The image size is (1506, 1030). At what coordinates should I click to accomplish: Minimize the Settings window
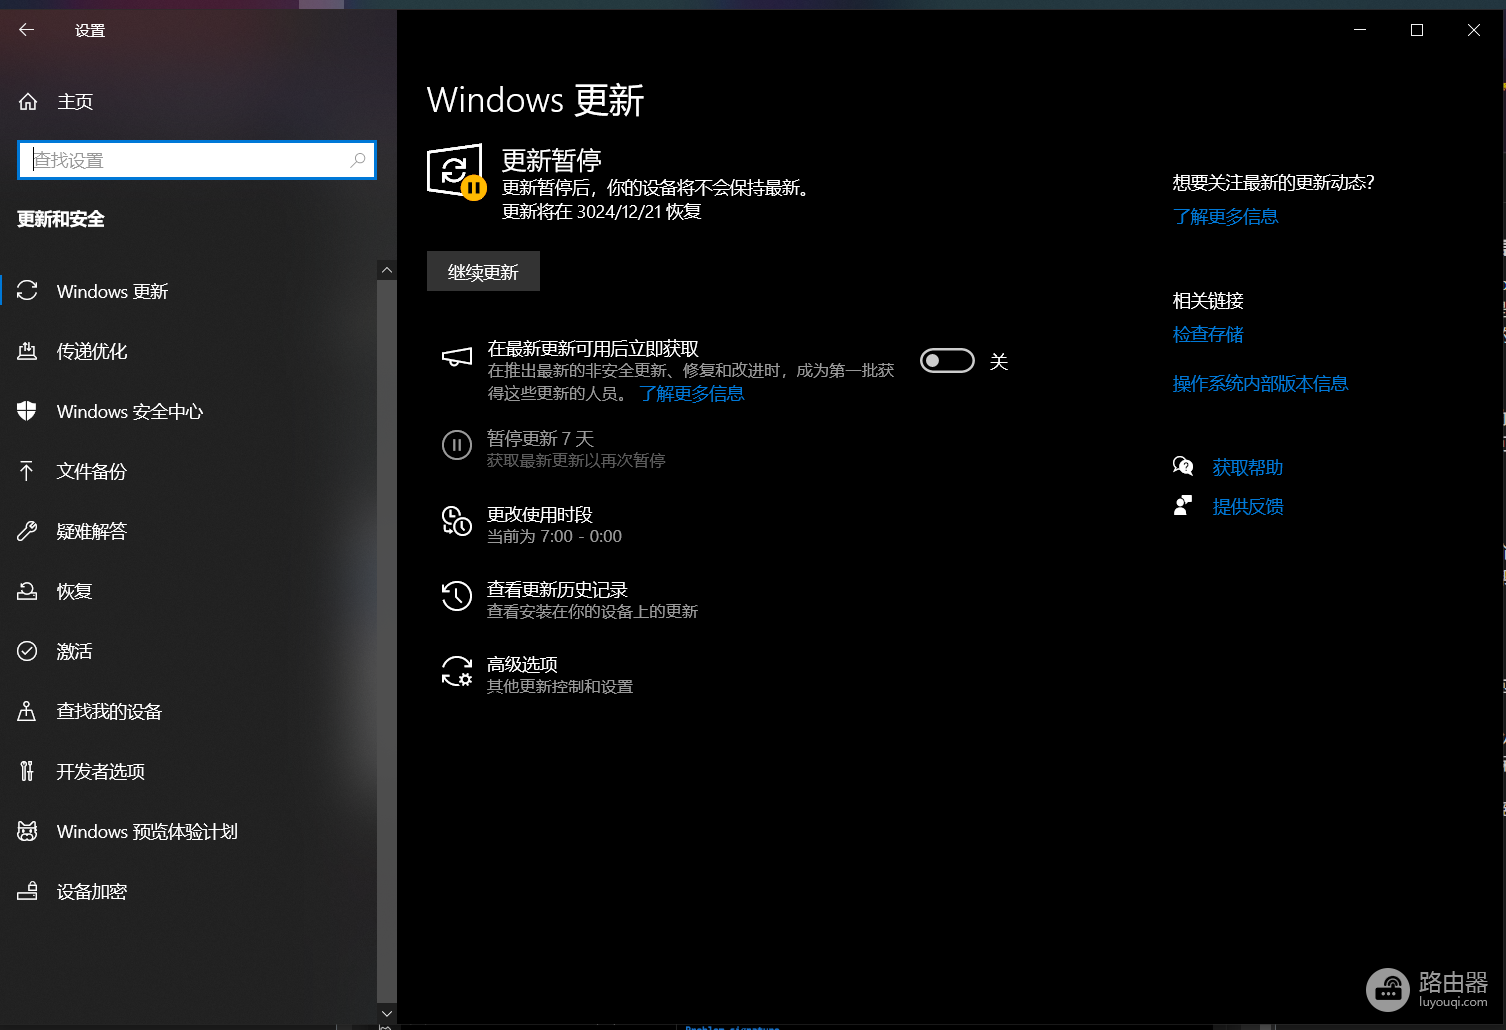pos(1360,30)
